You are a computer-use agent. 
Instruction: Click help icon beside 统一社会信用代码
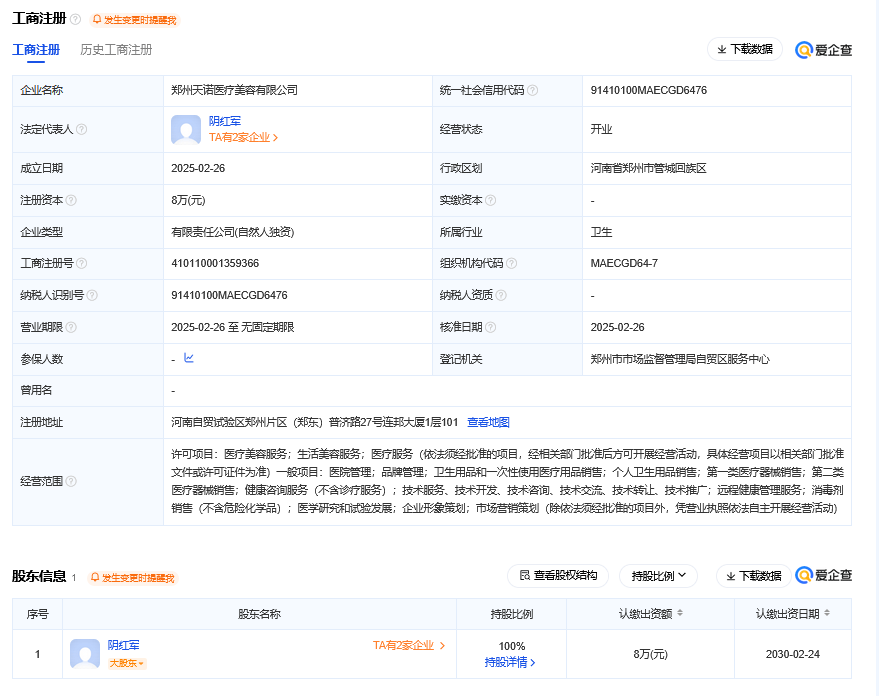(x=533, y=90)
